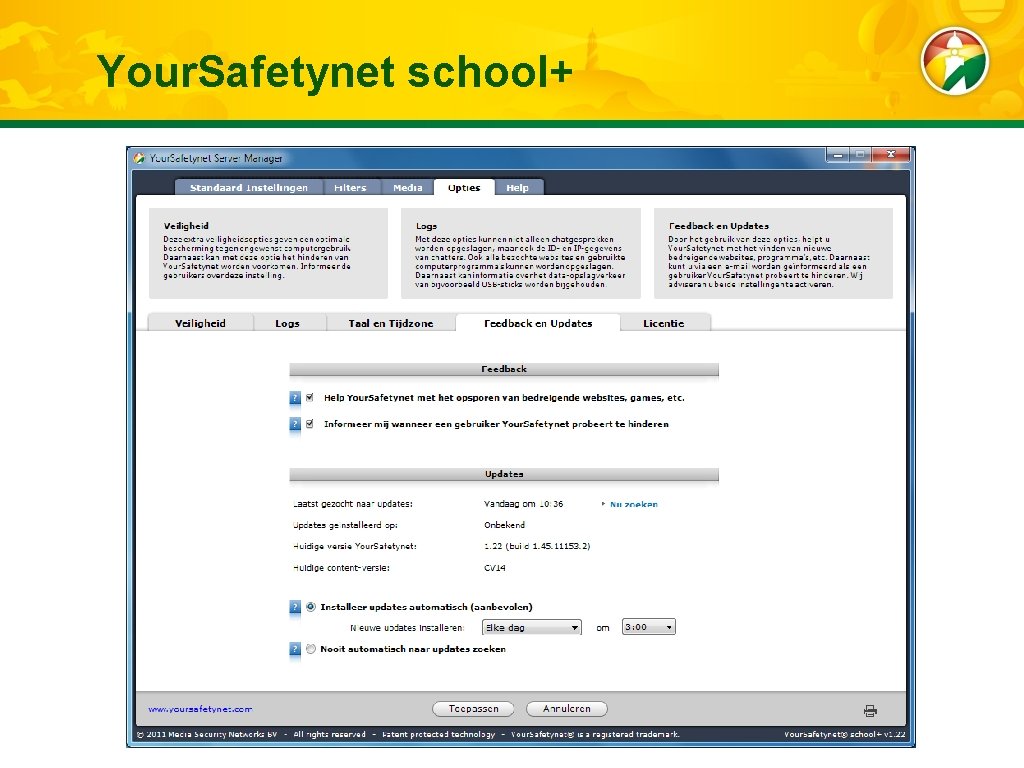Open the 'Help' tab
The image size is (1024, 768).
[x=517, y=187]
